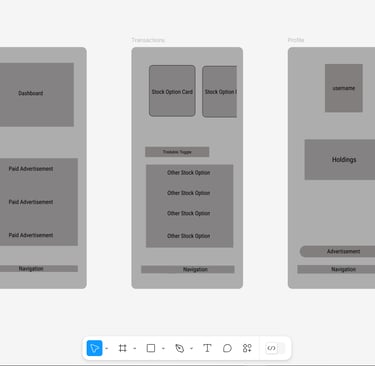Select the Holdings block in Profile
Image resolution: width=375 pixels, height=366 pixels.
pyautogui.click(x=340, y=160)
